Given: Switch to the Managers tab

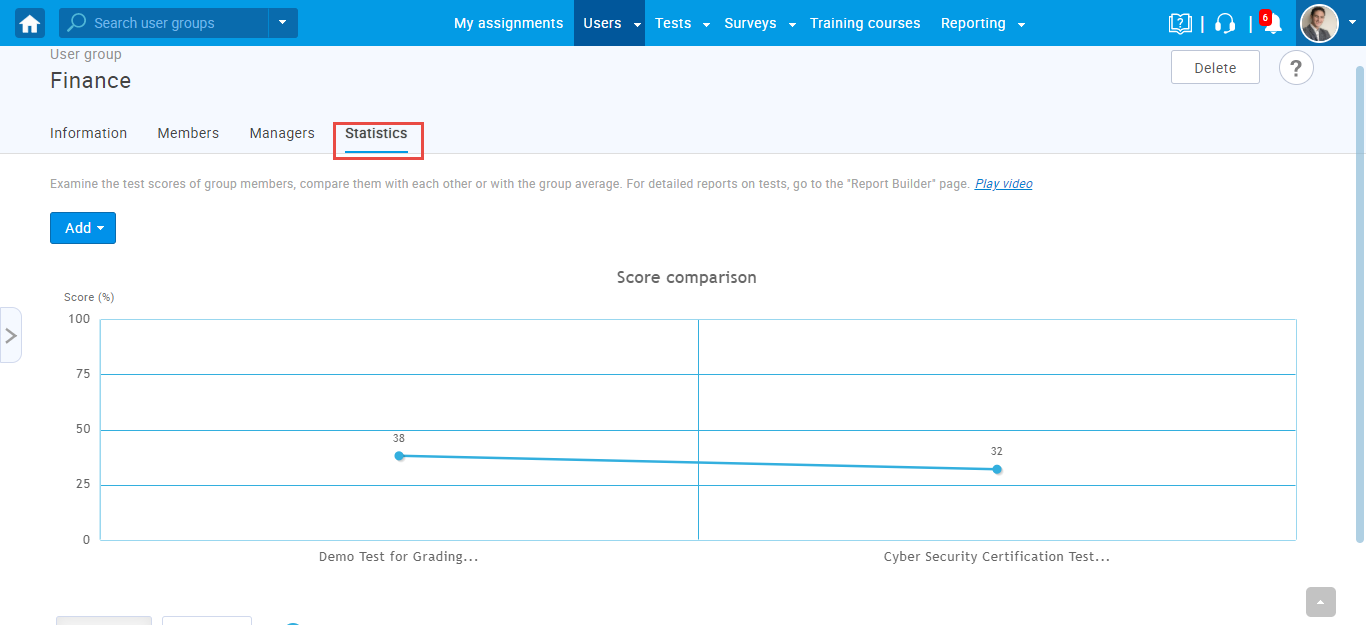Looking at the screenshot, I should pyautogui.click(x=282, y=133).
